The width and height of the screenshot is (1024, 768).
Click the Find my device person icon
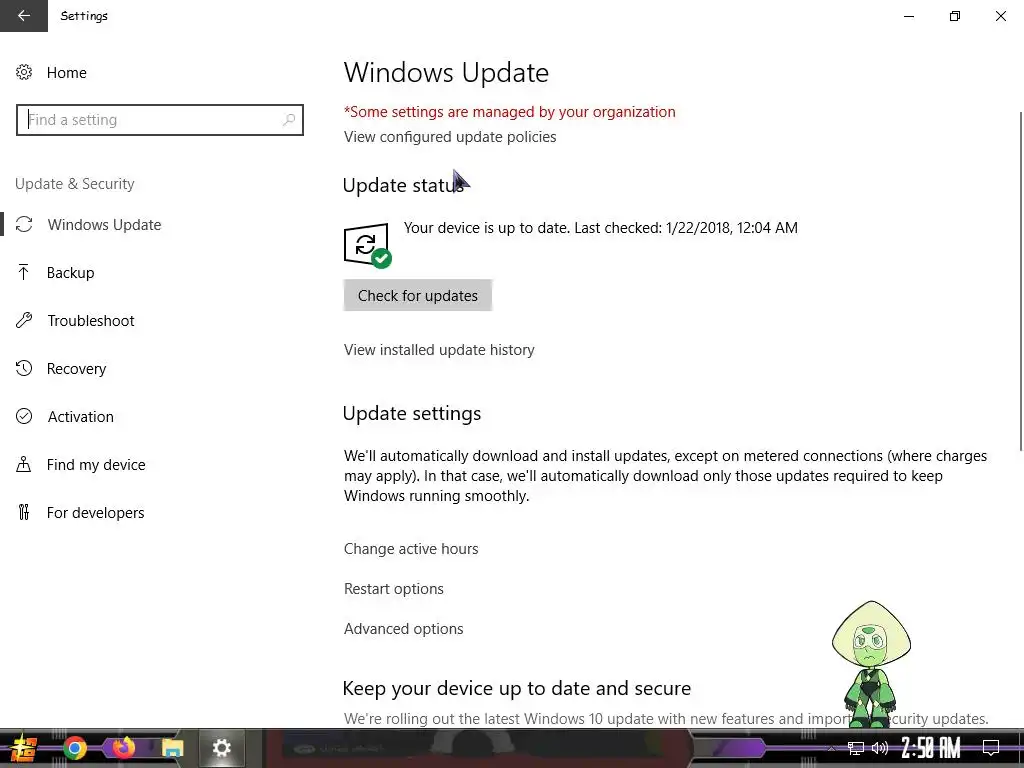point(24,464)
